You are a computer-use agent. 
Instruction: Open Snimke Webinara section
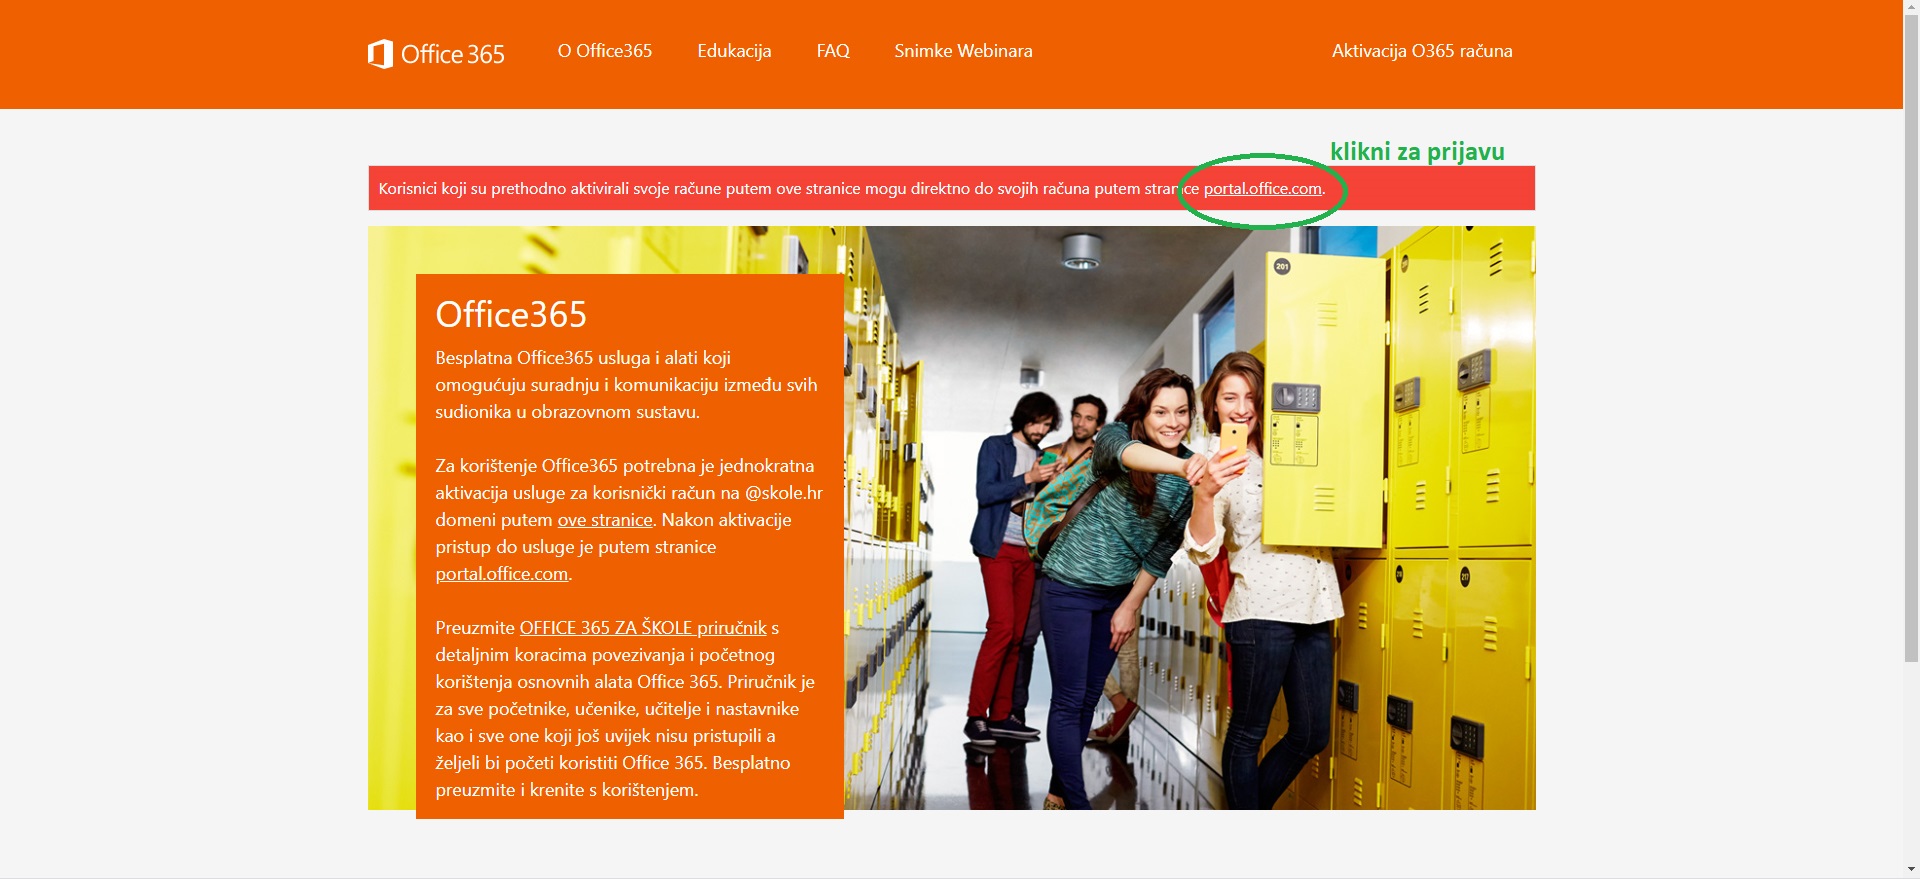point(963,51)
